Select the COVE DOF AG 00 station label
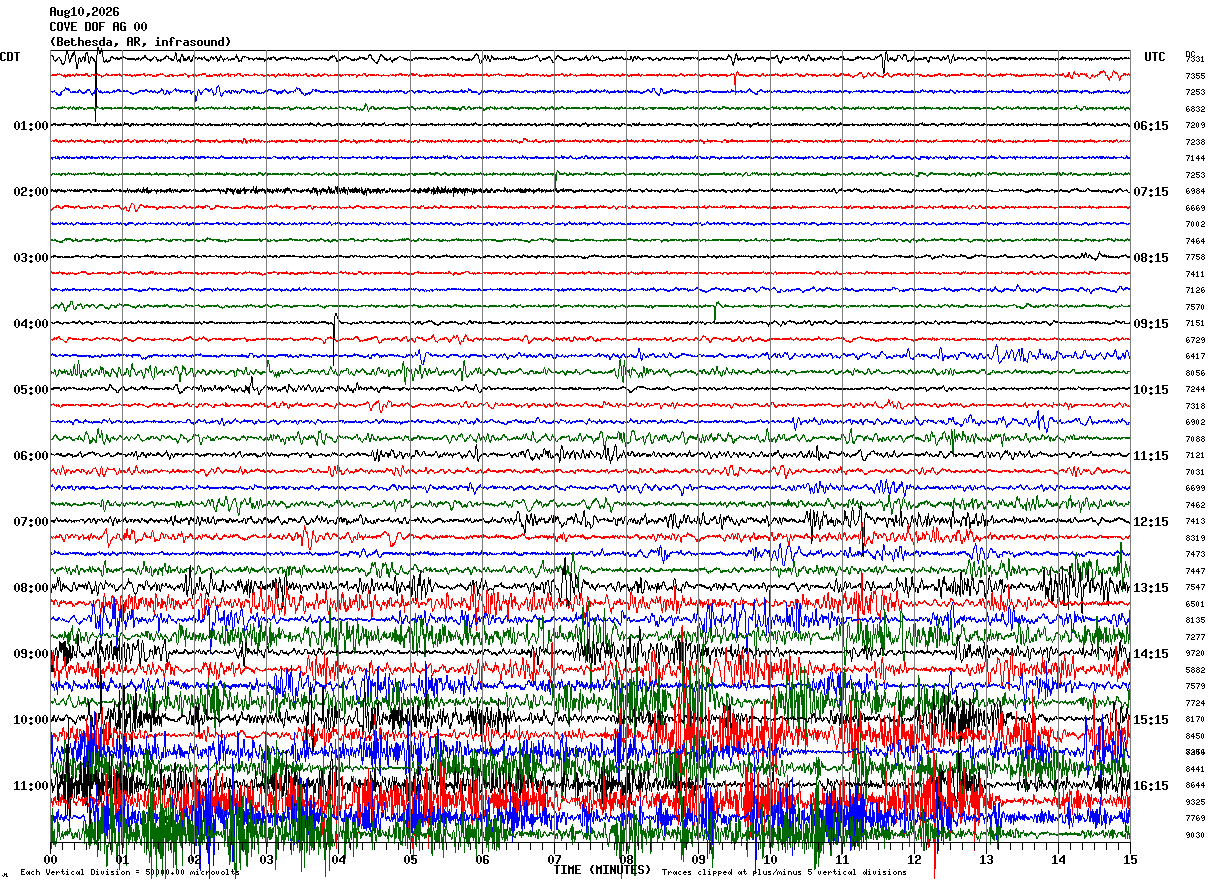1210x886 pixels. (x=98, y=27)
